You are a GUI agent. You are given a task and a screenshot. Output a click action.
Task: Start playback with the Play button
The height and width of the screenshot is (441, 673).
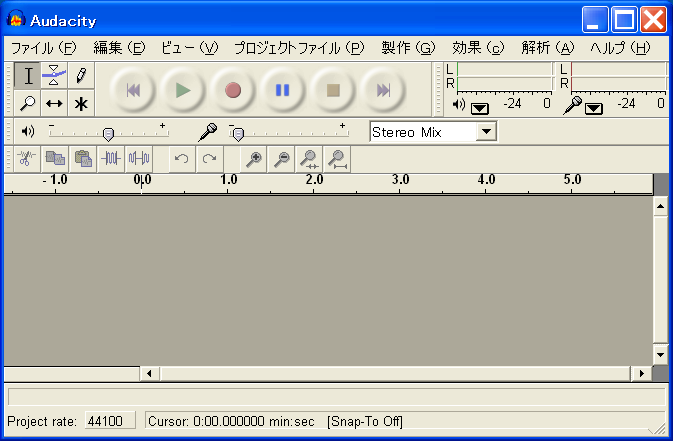tap(183, 90)
